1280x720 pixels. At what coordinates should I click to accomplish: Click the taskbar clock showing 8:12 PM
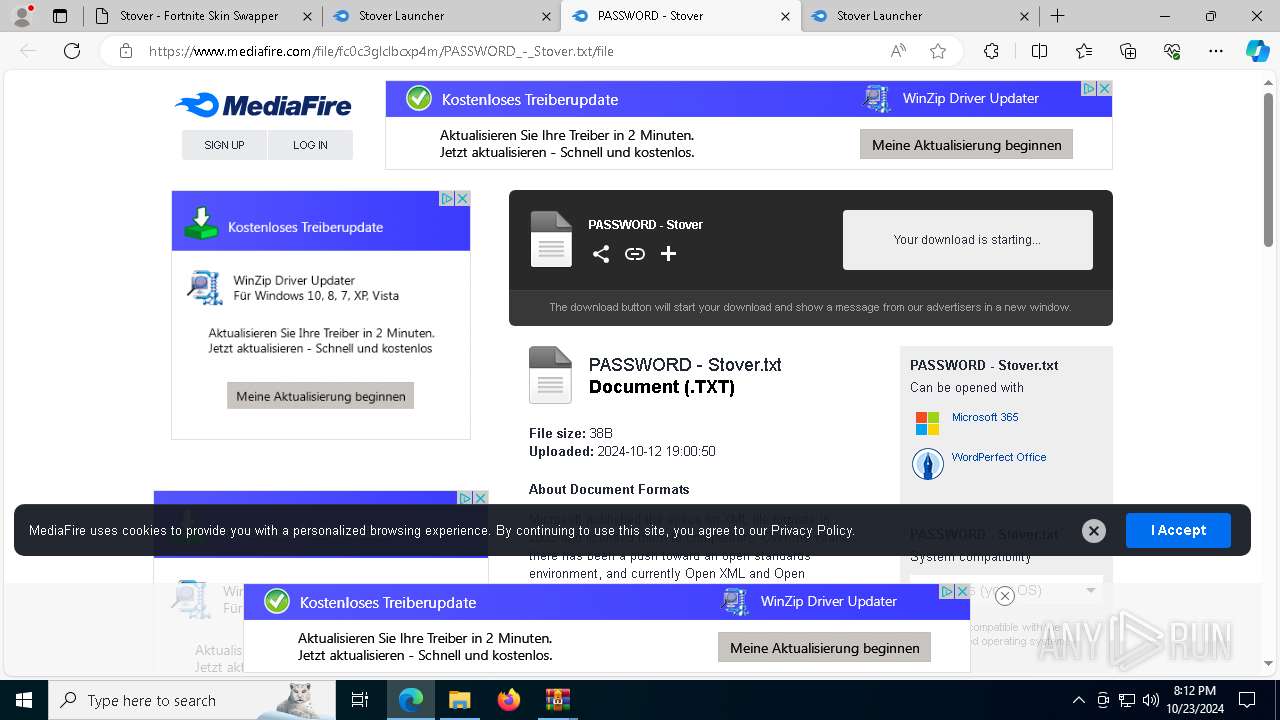click(x=1194, y=699)
